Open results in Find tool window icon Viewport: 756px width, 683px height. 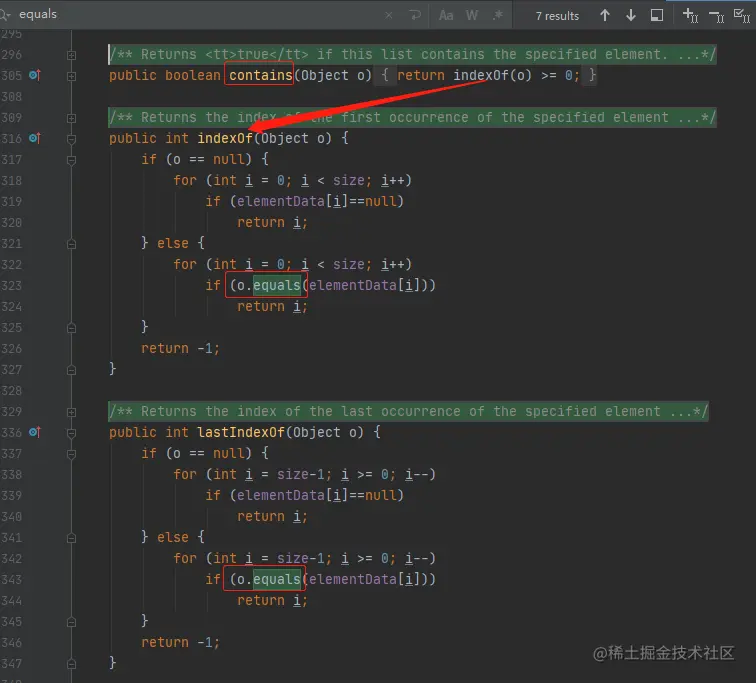657,15
